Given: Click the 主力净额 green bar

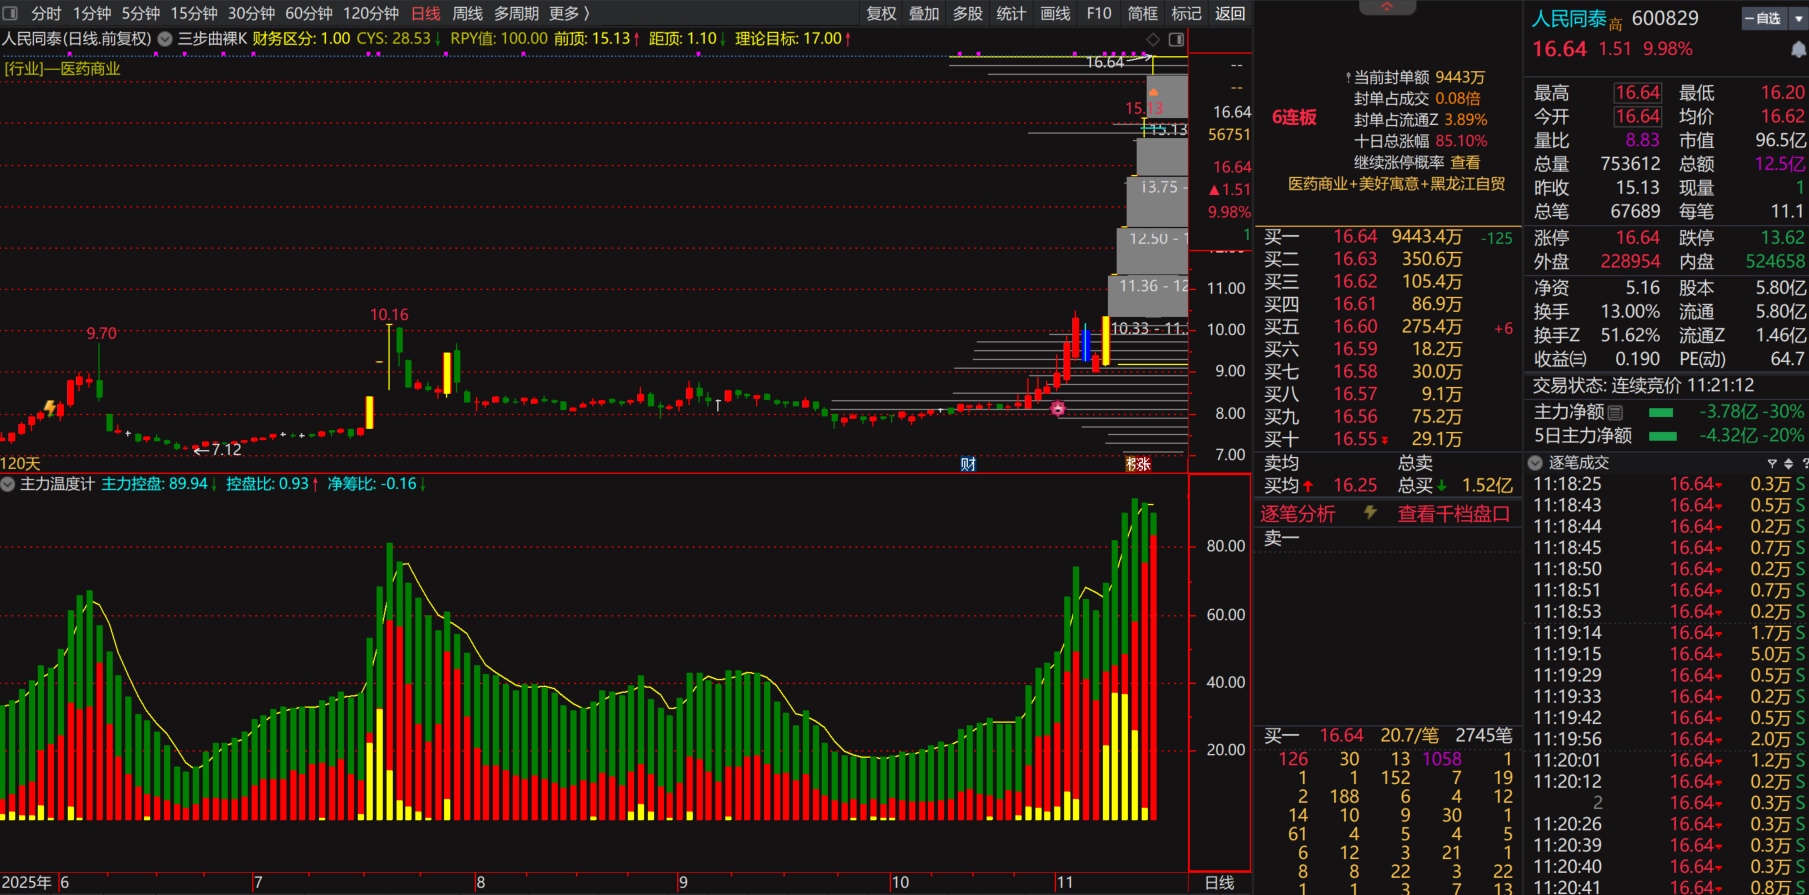Looking at the screenshot, I should coord(1661,412).
